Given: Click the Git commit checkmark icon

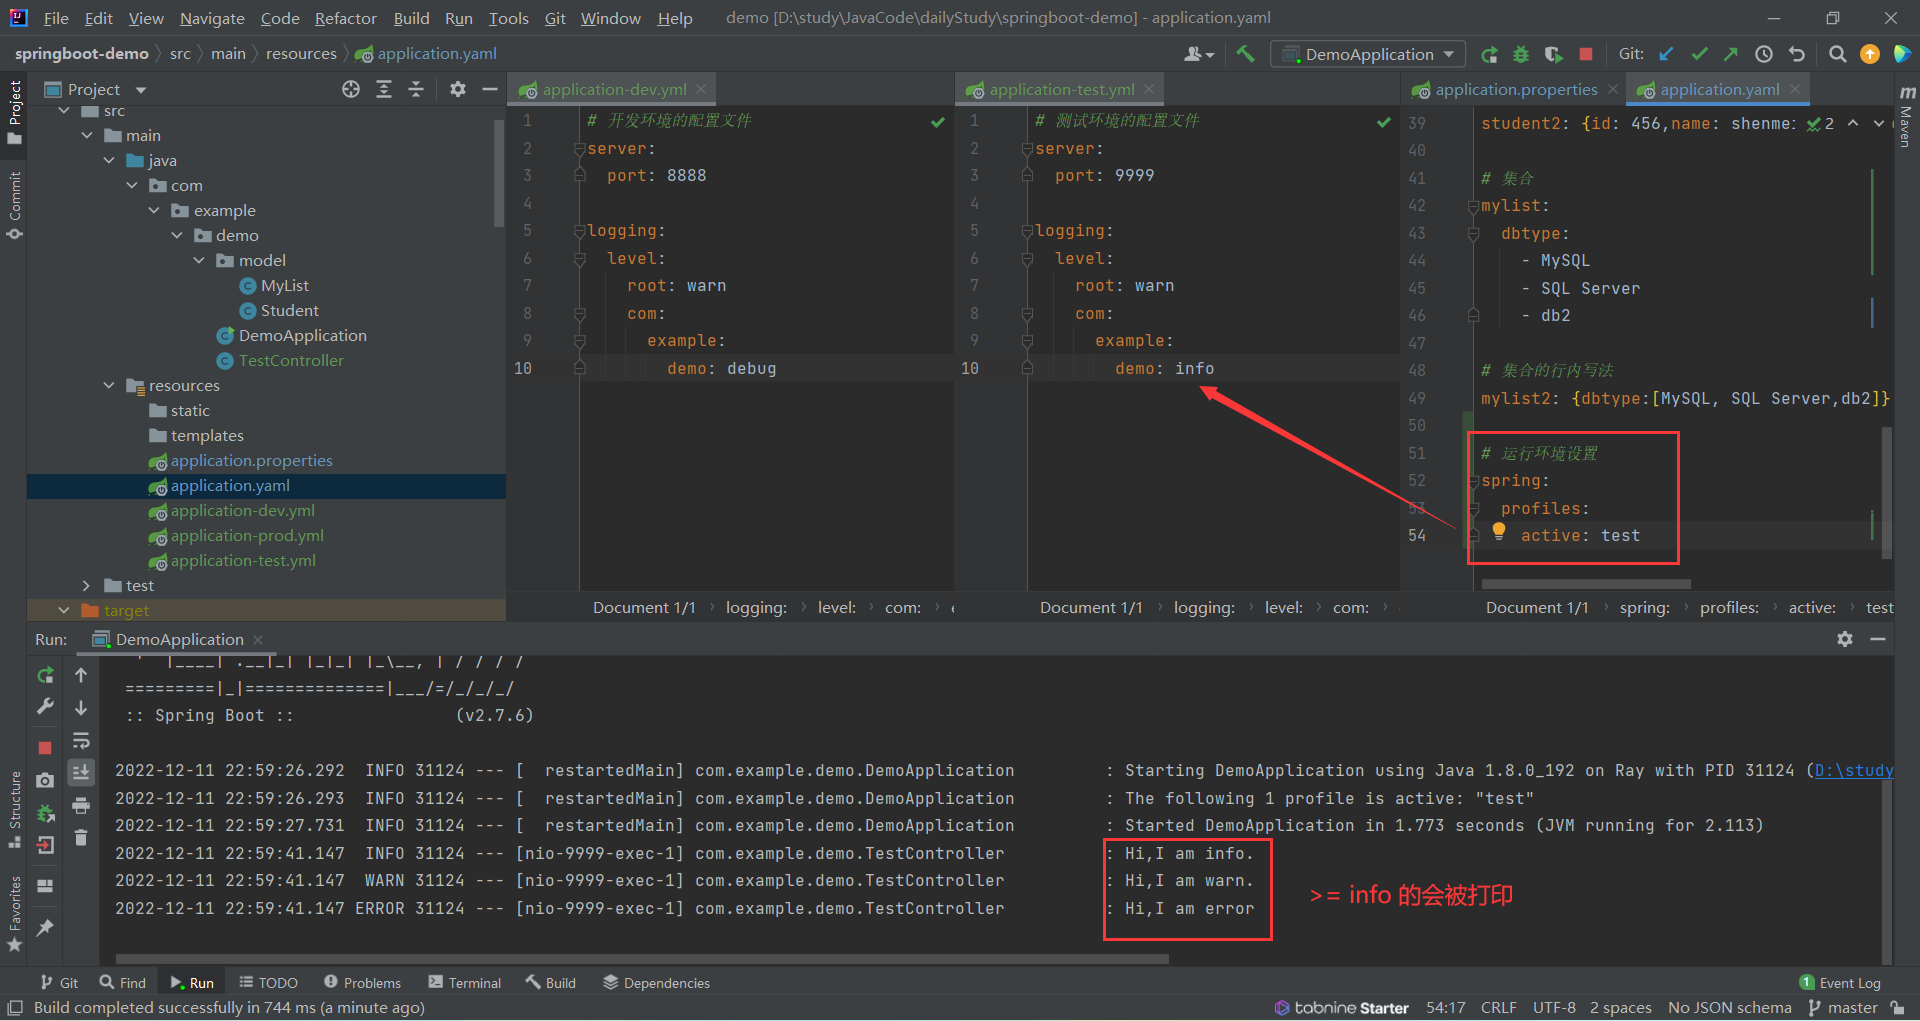Looking at the screenshot, I should 1699,54.
